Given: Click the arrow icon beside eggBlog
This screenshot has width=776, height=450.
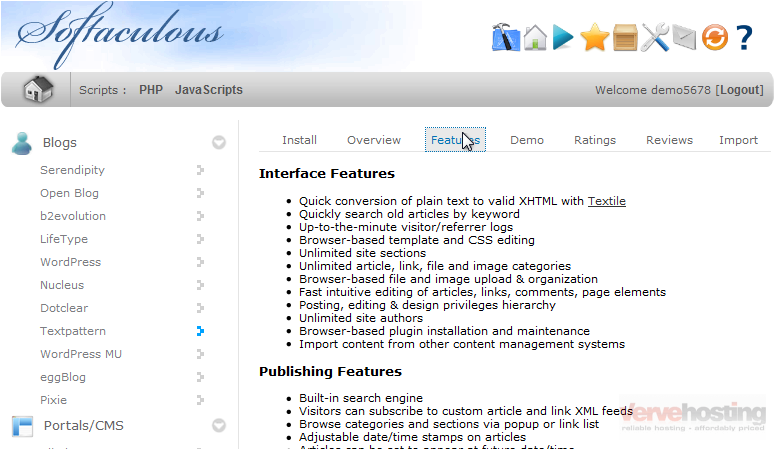Looking at the screenshot, I should (x=200, y=377).
